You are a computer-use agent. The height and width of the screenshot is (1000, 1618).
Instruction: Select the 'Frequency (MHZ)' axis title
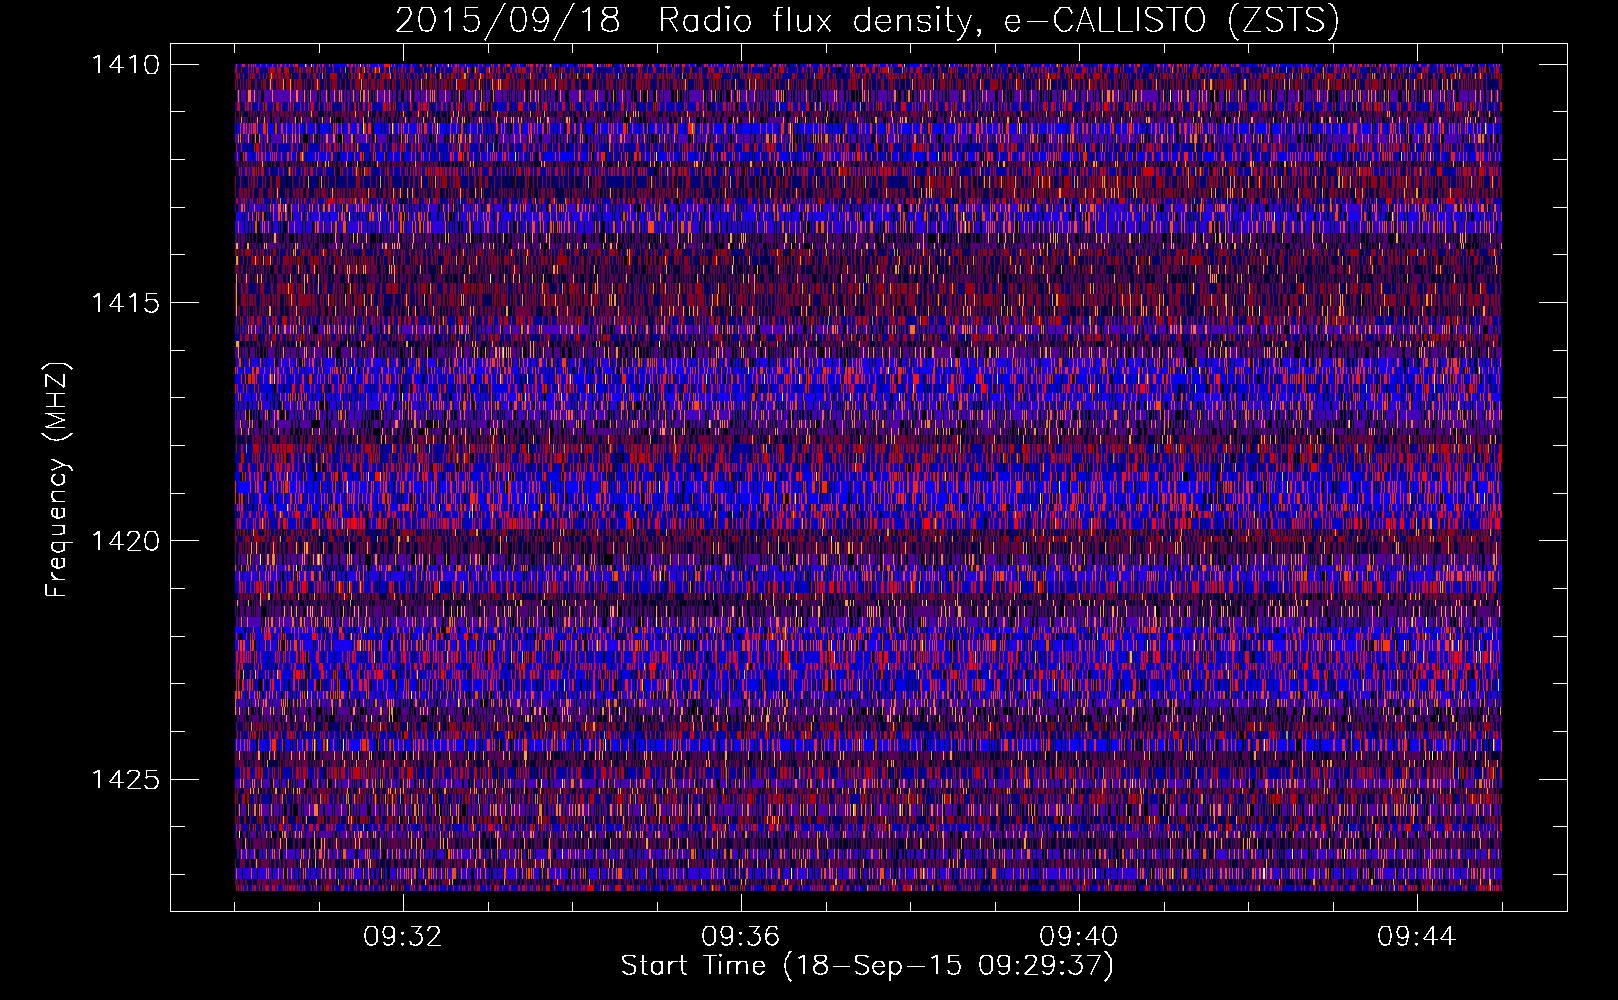point(58,480)
